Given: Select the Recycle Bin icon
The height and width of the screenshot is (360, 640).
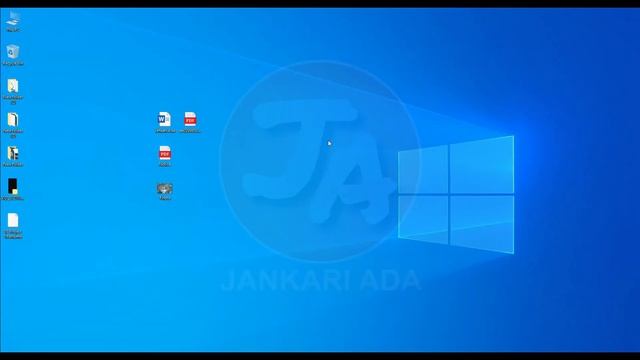Looking at the screenshot, I should coord(13,52).
